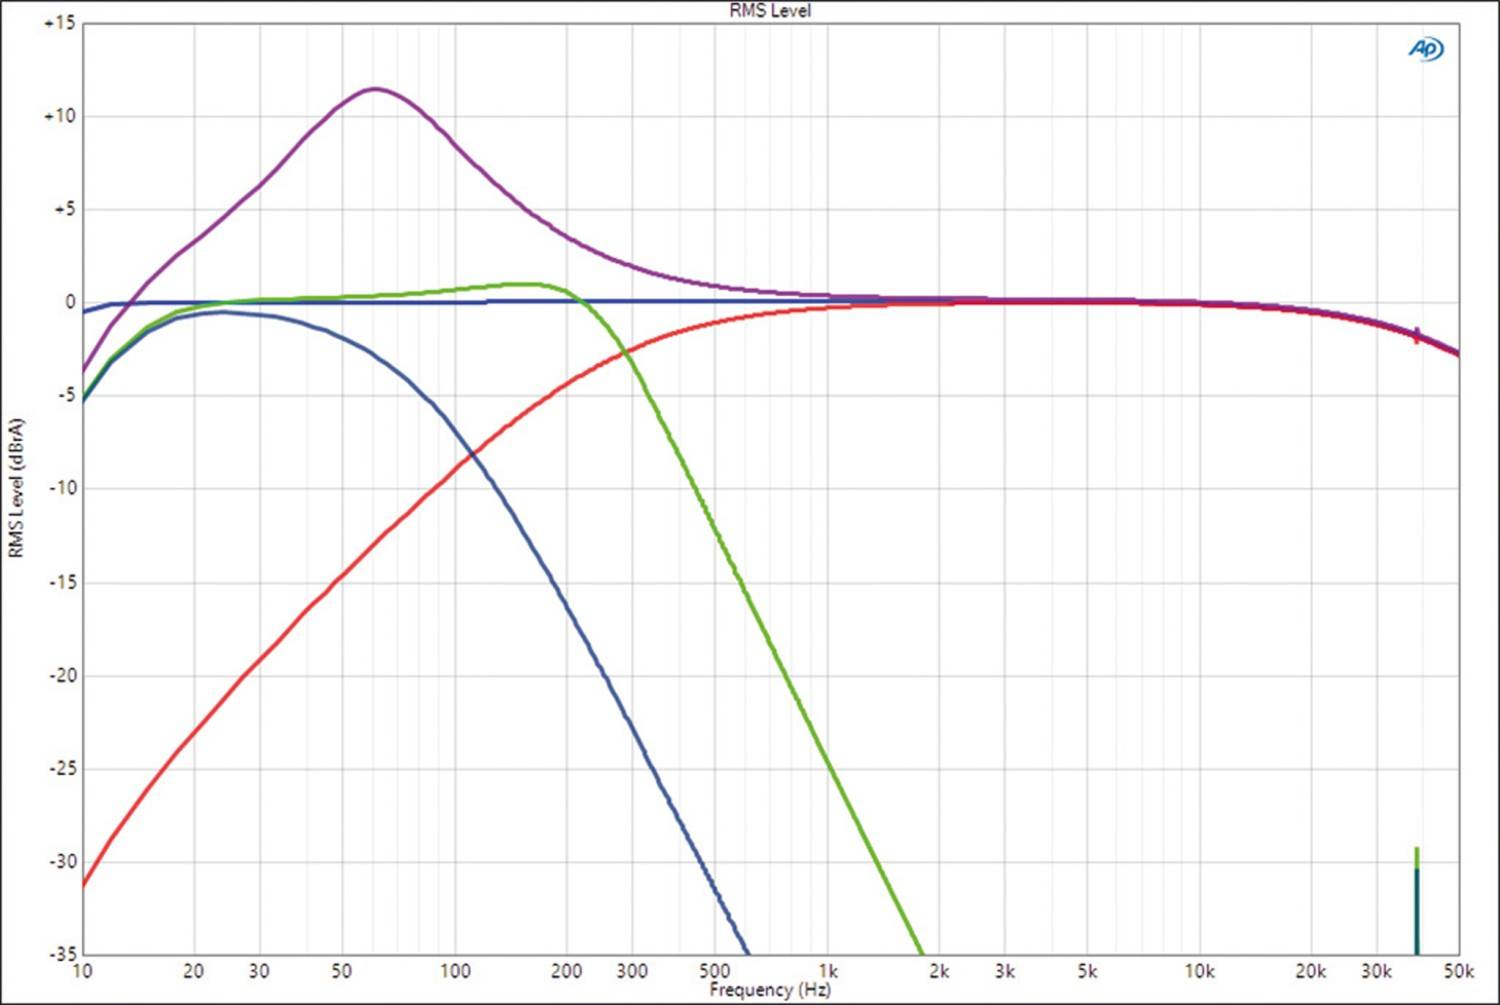The width and height of the screenshot is (1500, 1005).
Task: Click the -30 y-axis value
Action: (61, 861)
